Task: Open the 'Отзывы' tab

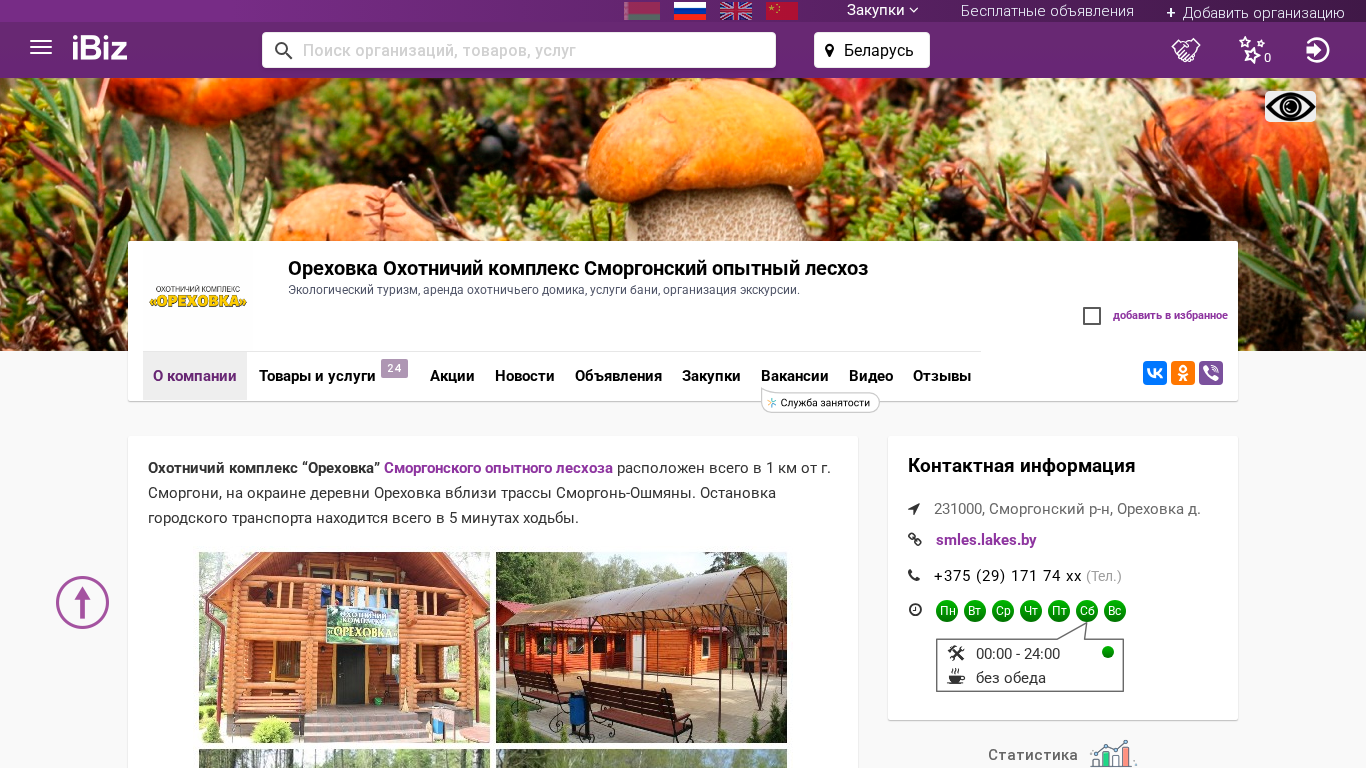Action: click(942, 376)
